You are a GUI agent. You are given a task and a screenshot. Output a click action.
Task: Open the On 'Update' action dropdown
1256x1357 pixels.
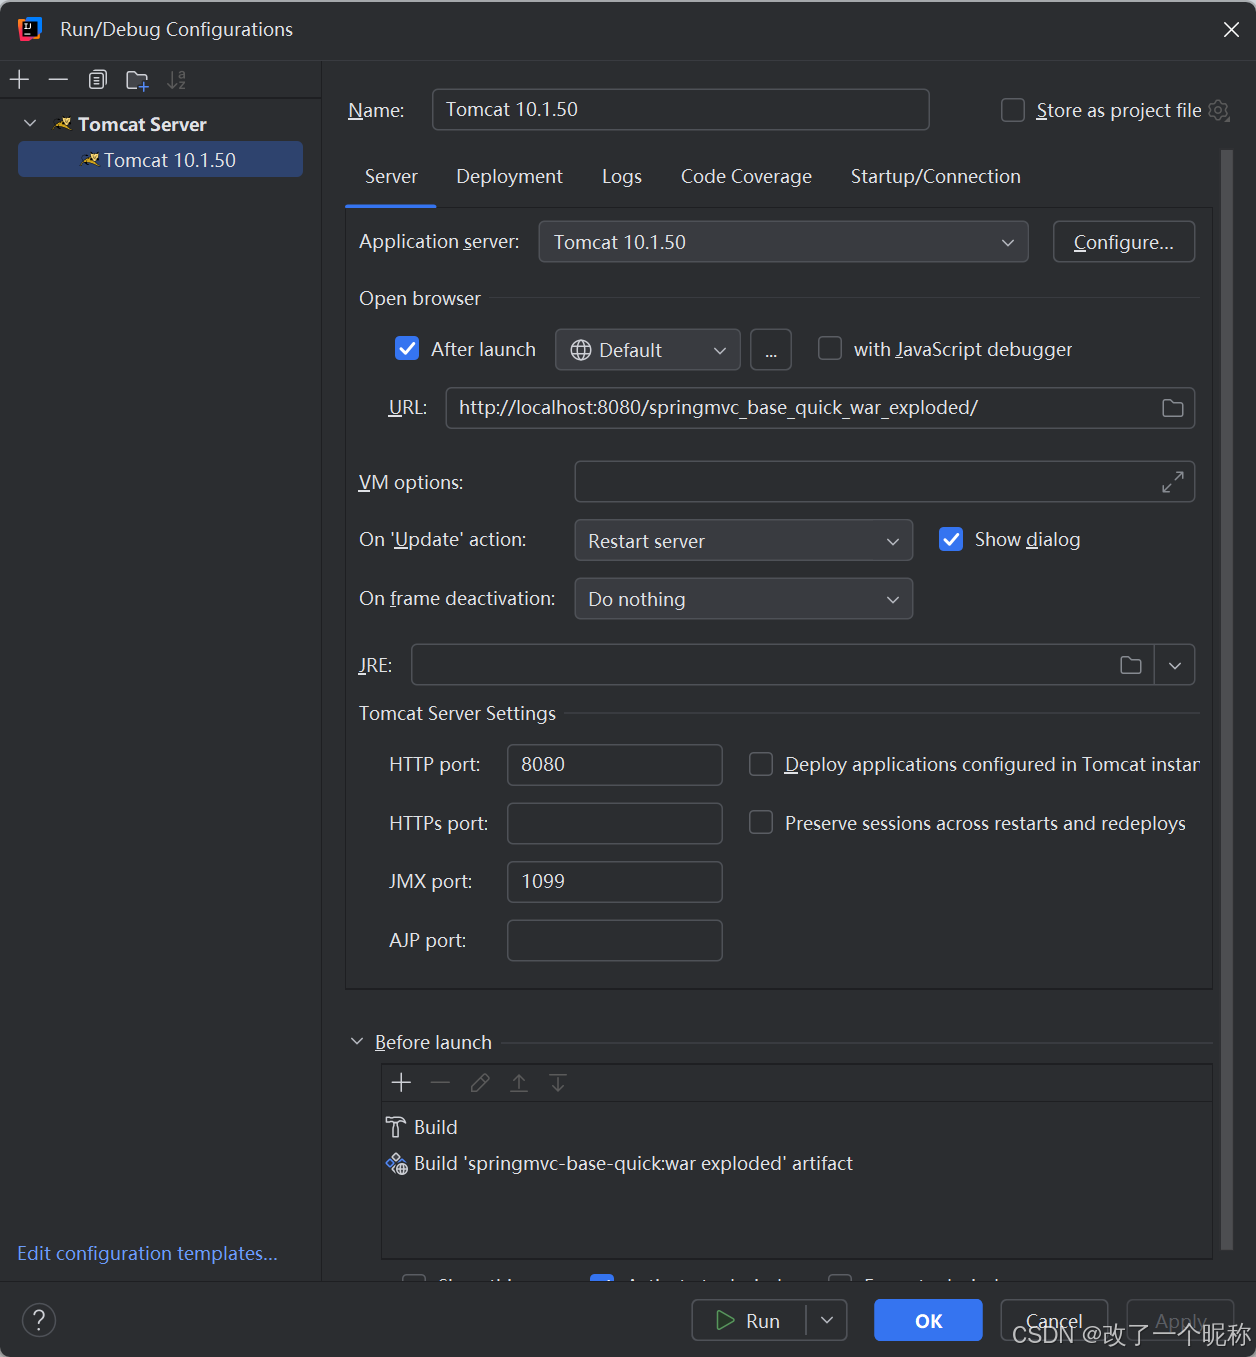[x=743, y=541]
